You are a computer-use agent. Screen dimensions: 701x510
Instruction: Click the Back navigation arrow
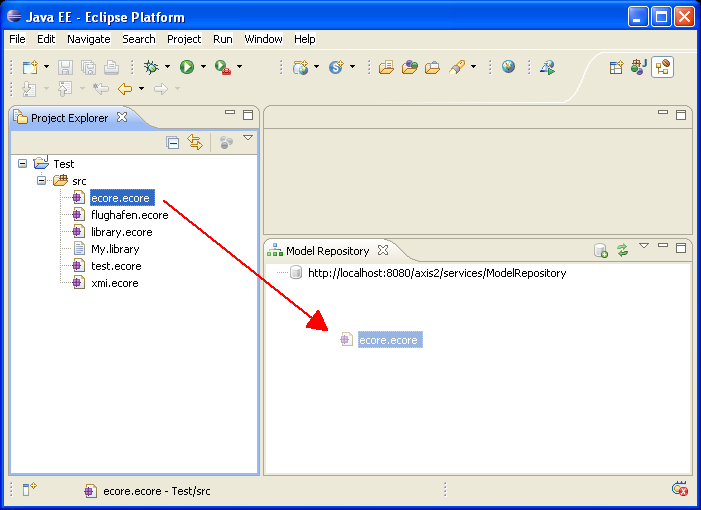[x=125, y=89]
